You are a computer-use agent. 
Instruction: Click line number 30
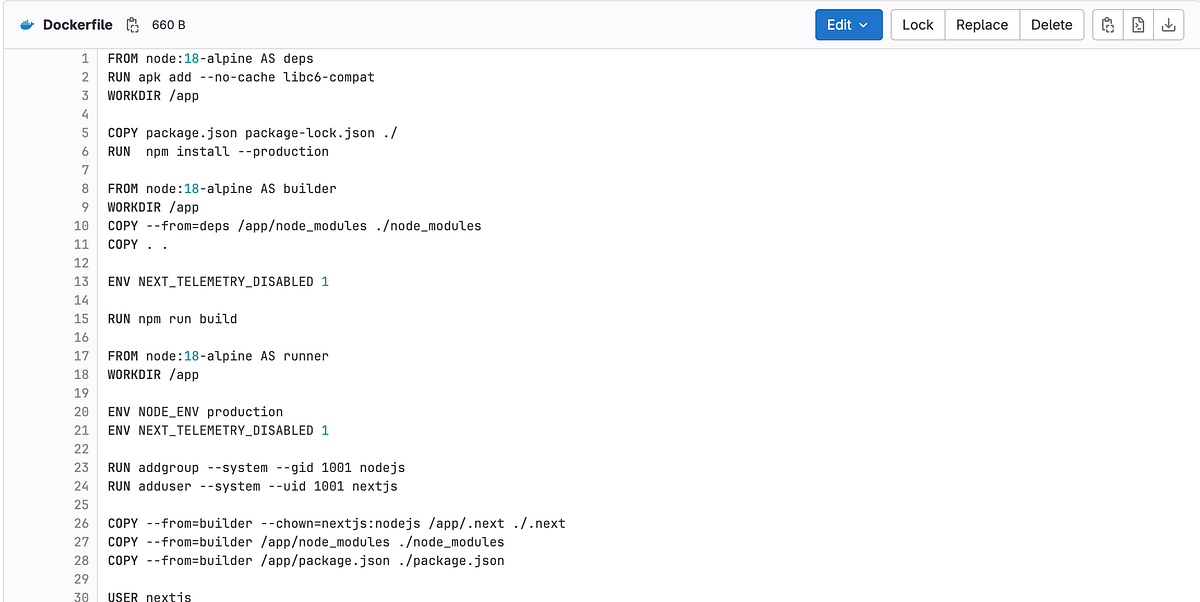click(81, 597)
